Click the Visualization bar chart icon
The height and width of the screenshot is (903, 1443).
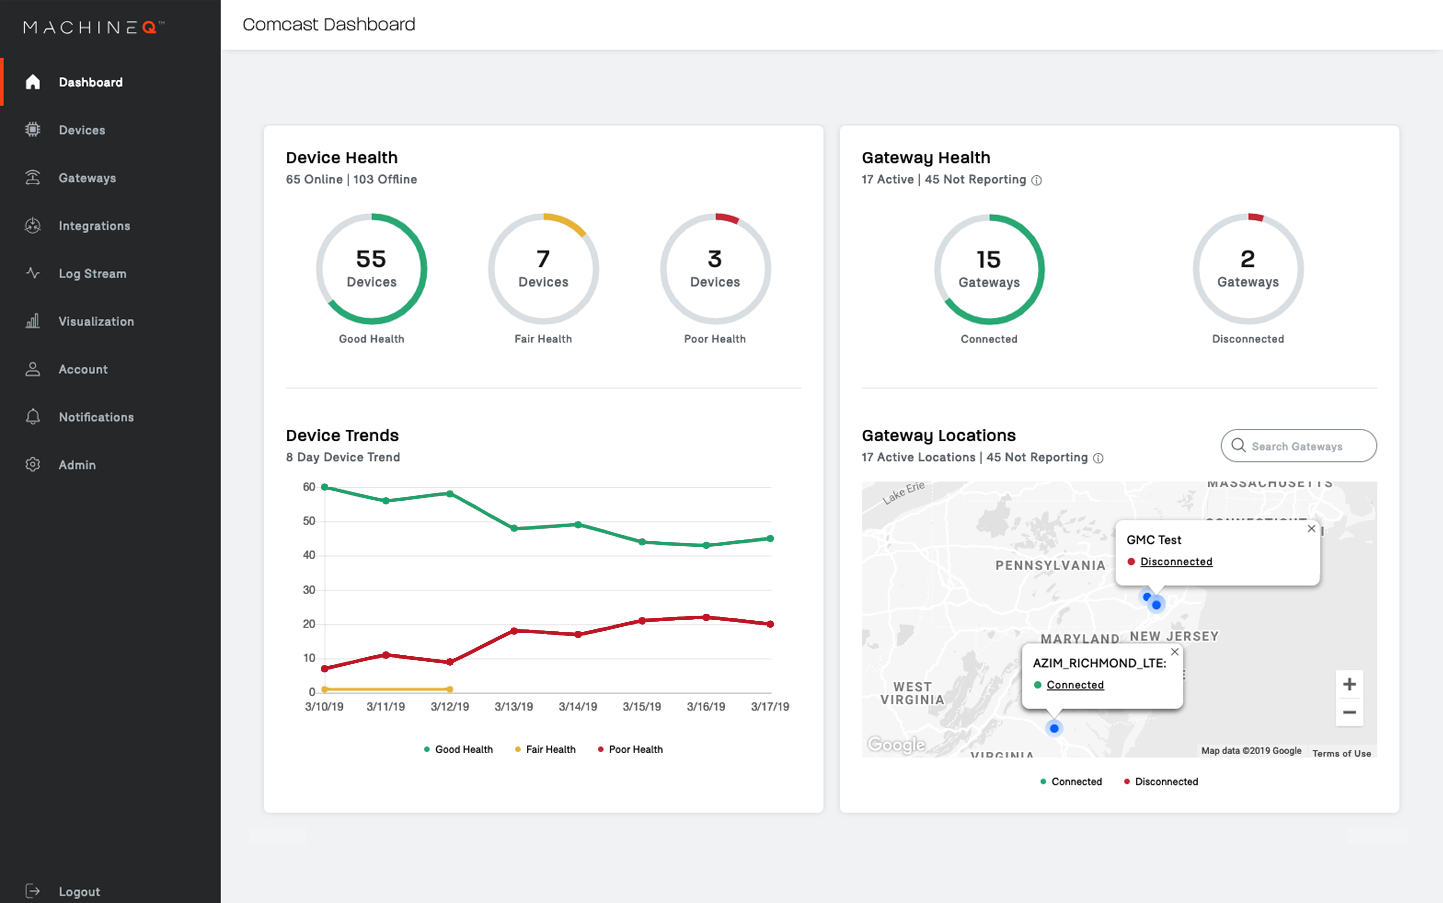[33, 321]
